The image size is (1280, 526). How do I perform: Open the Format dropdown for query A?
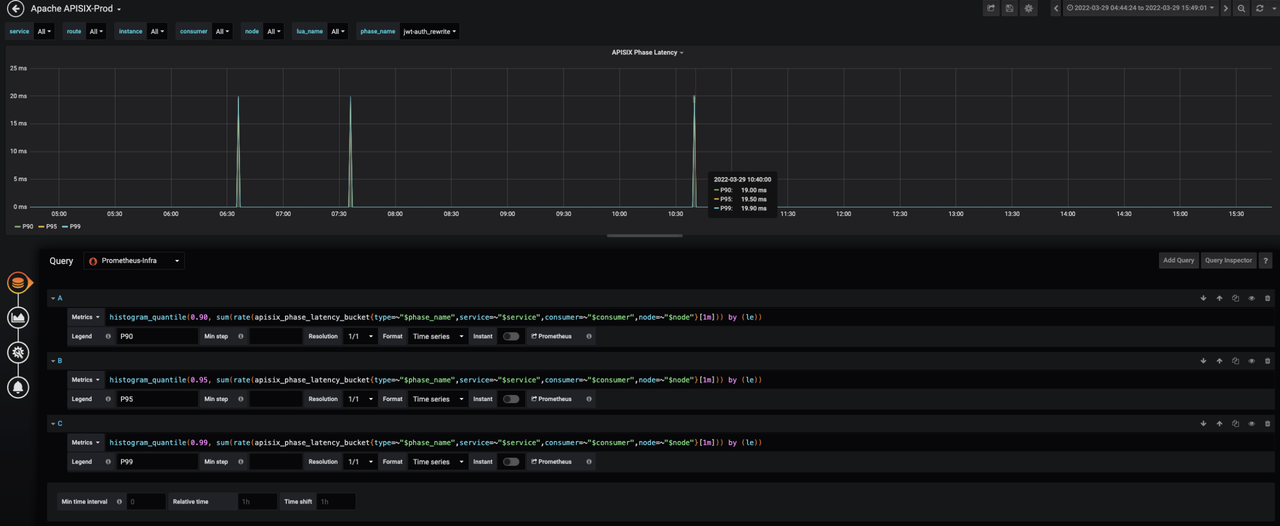(437, 337)
